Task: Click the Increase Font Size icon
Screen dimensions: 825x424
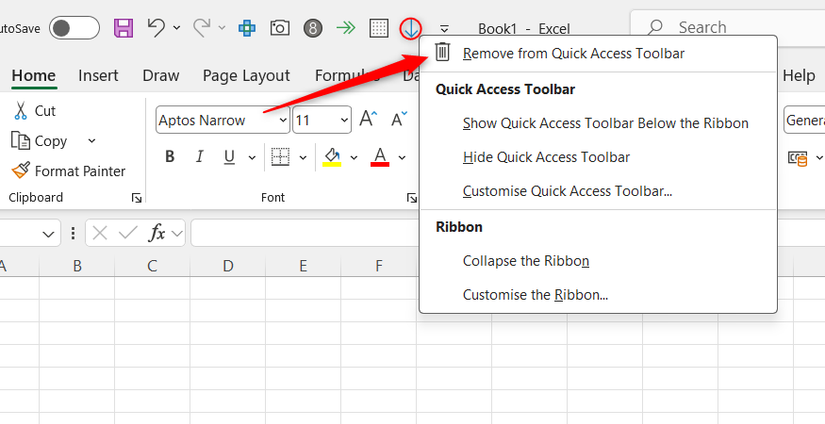Action: click(368, 119)
